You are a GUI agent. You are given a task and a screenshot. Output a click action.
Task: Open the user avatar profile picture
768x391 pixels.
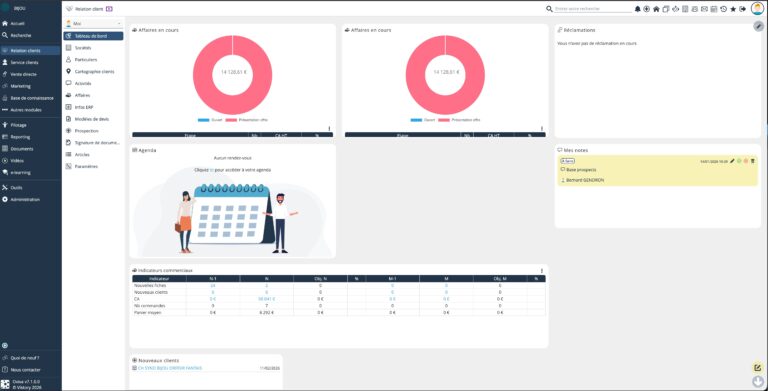click(x=757, y=8)
